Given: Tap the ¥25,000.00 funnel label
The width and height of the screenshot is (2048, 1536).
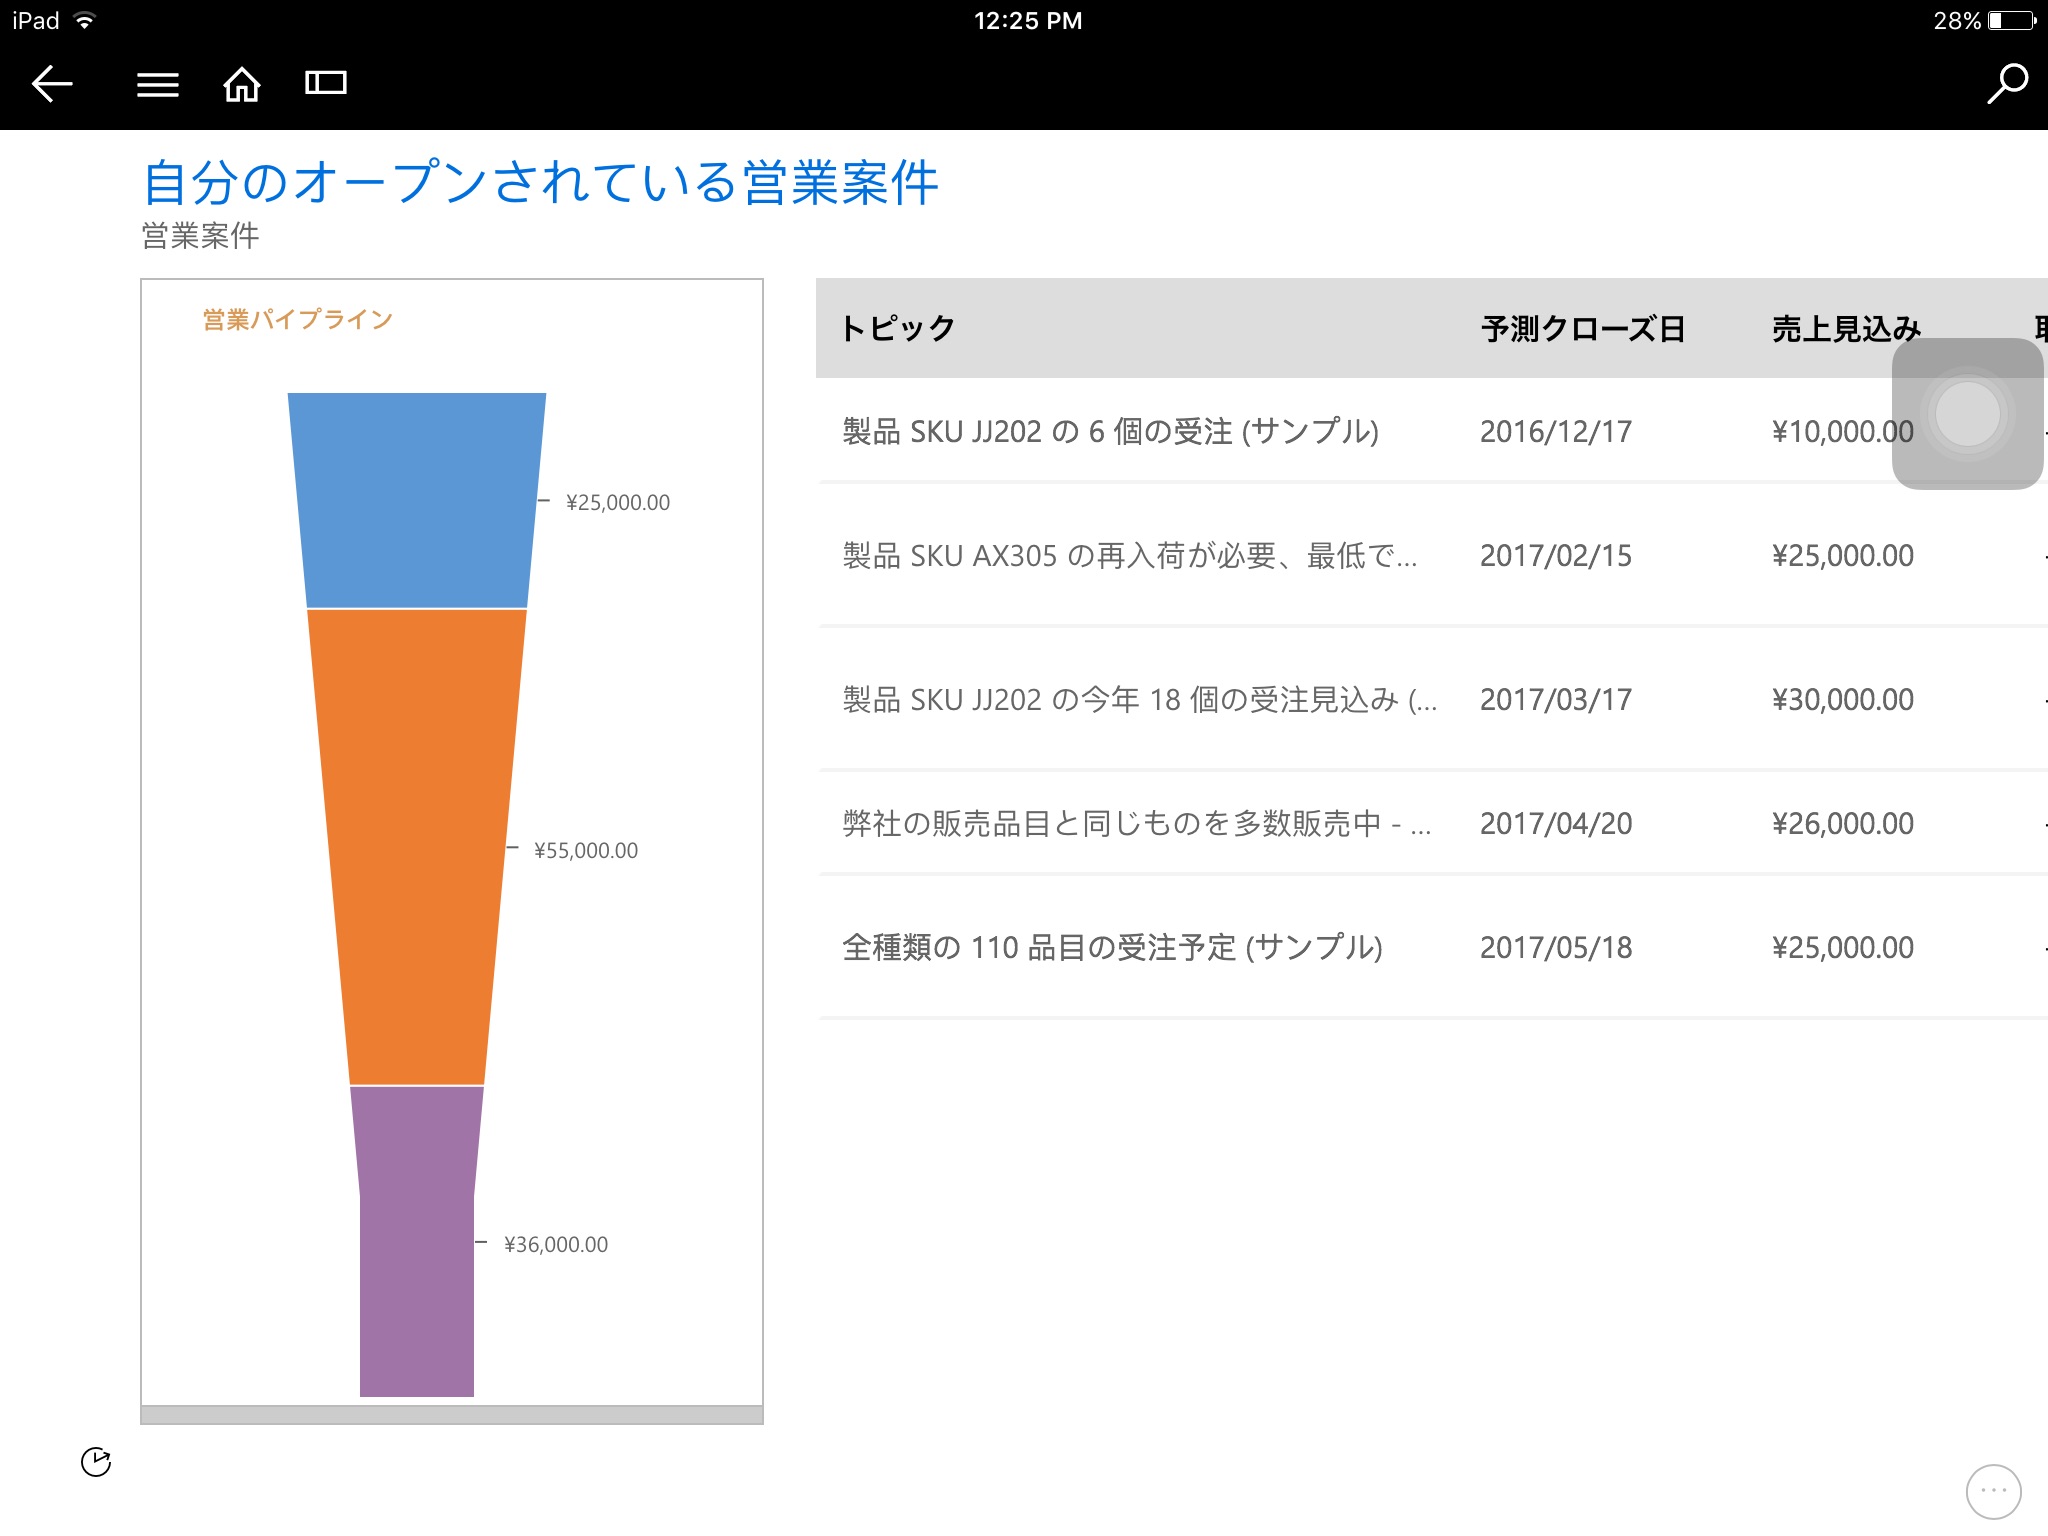Looking at the screenshot, I should coord(618,502).
